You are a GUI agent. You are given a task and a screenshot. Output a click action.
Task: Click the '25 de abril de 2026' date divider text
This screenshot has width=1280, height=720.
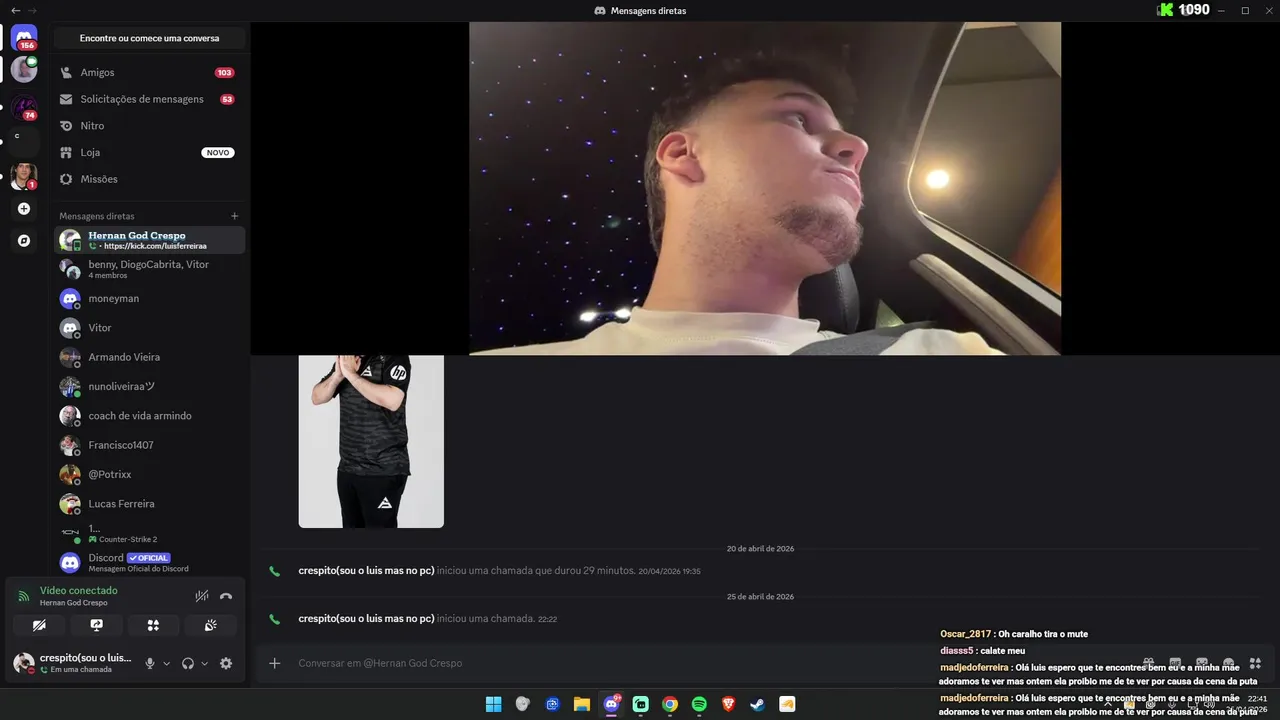click(x=760, y=597)
